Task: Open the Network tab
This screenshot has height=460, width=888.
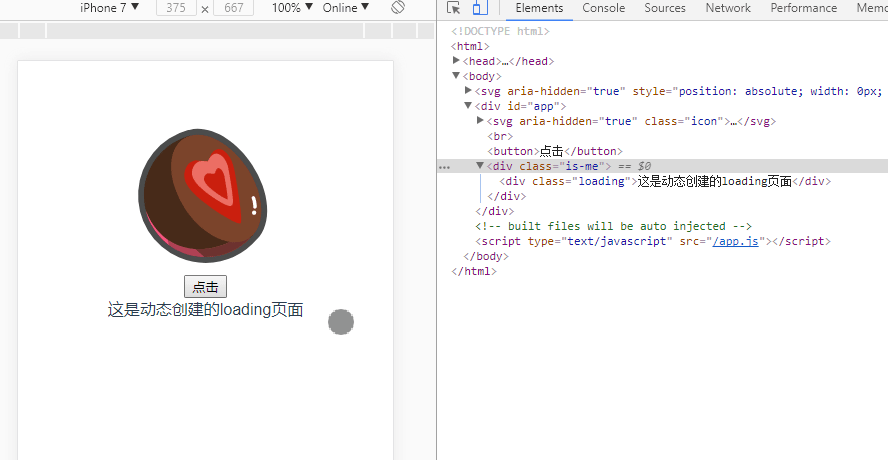Action: 728,8
